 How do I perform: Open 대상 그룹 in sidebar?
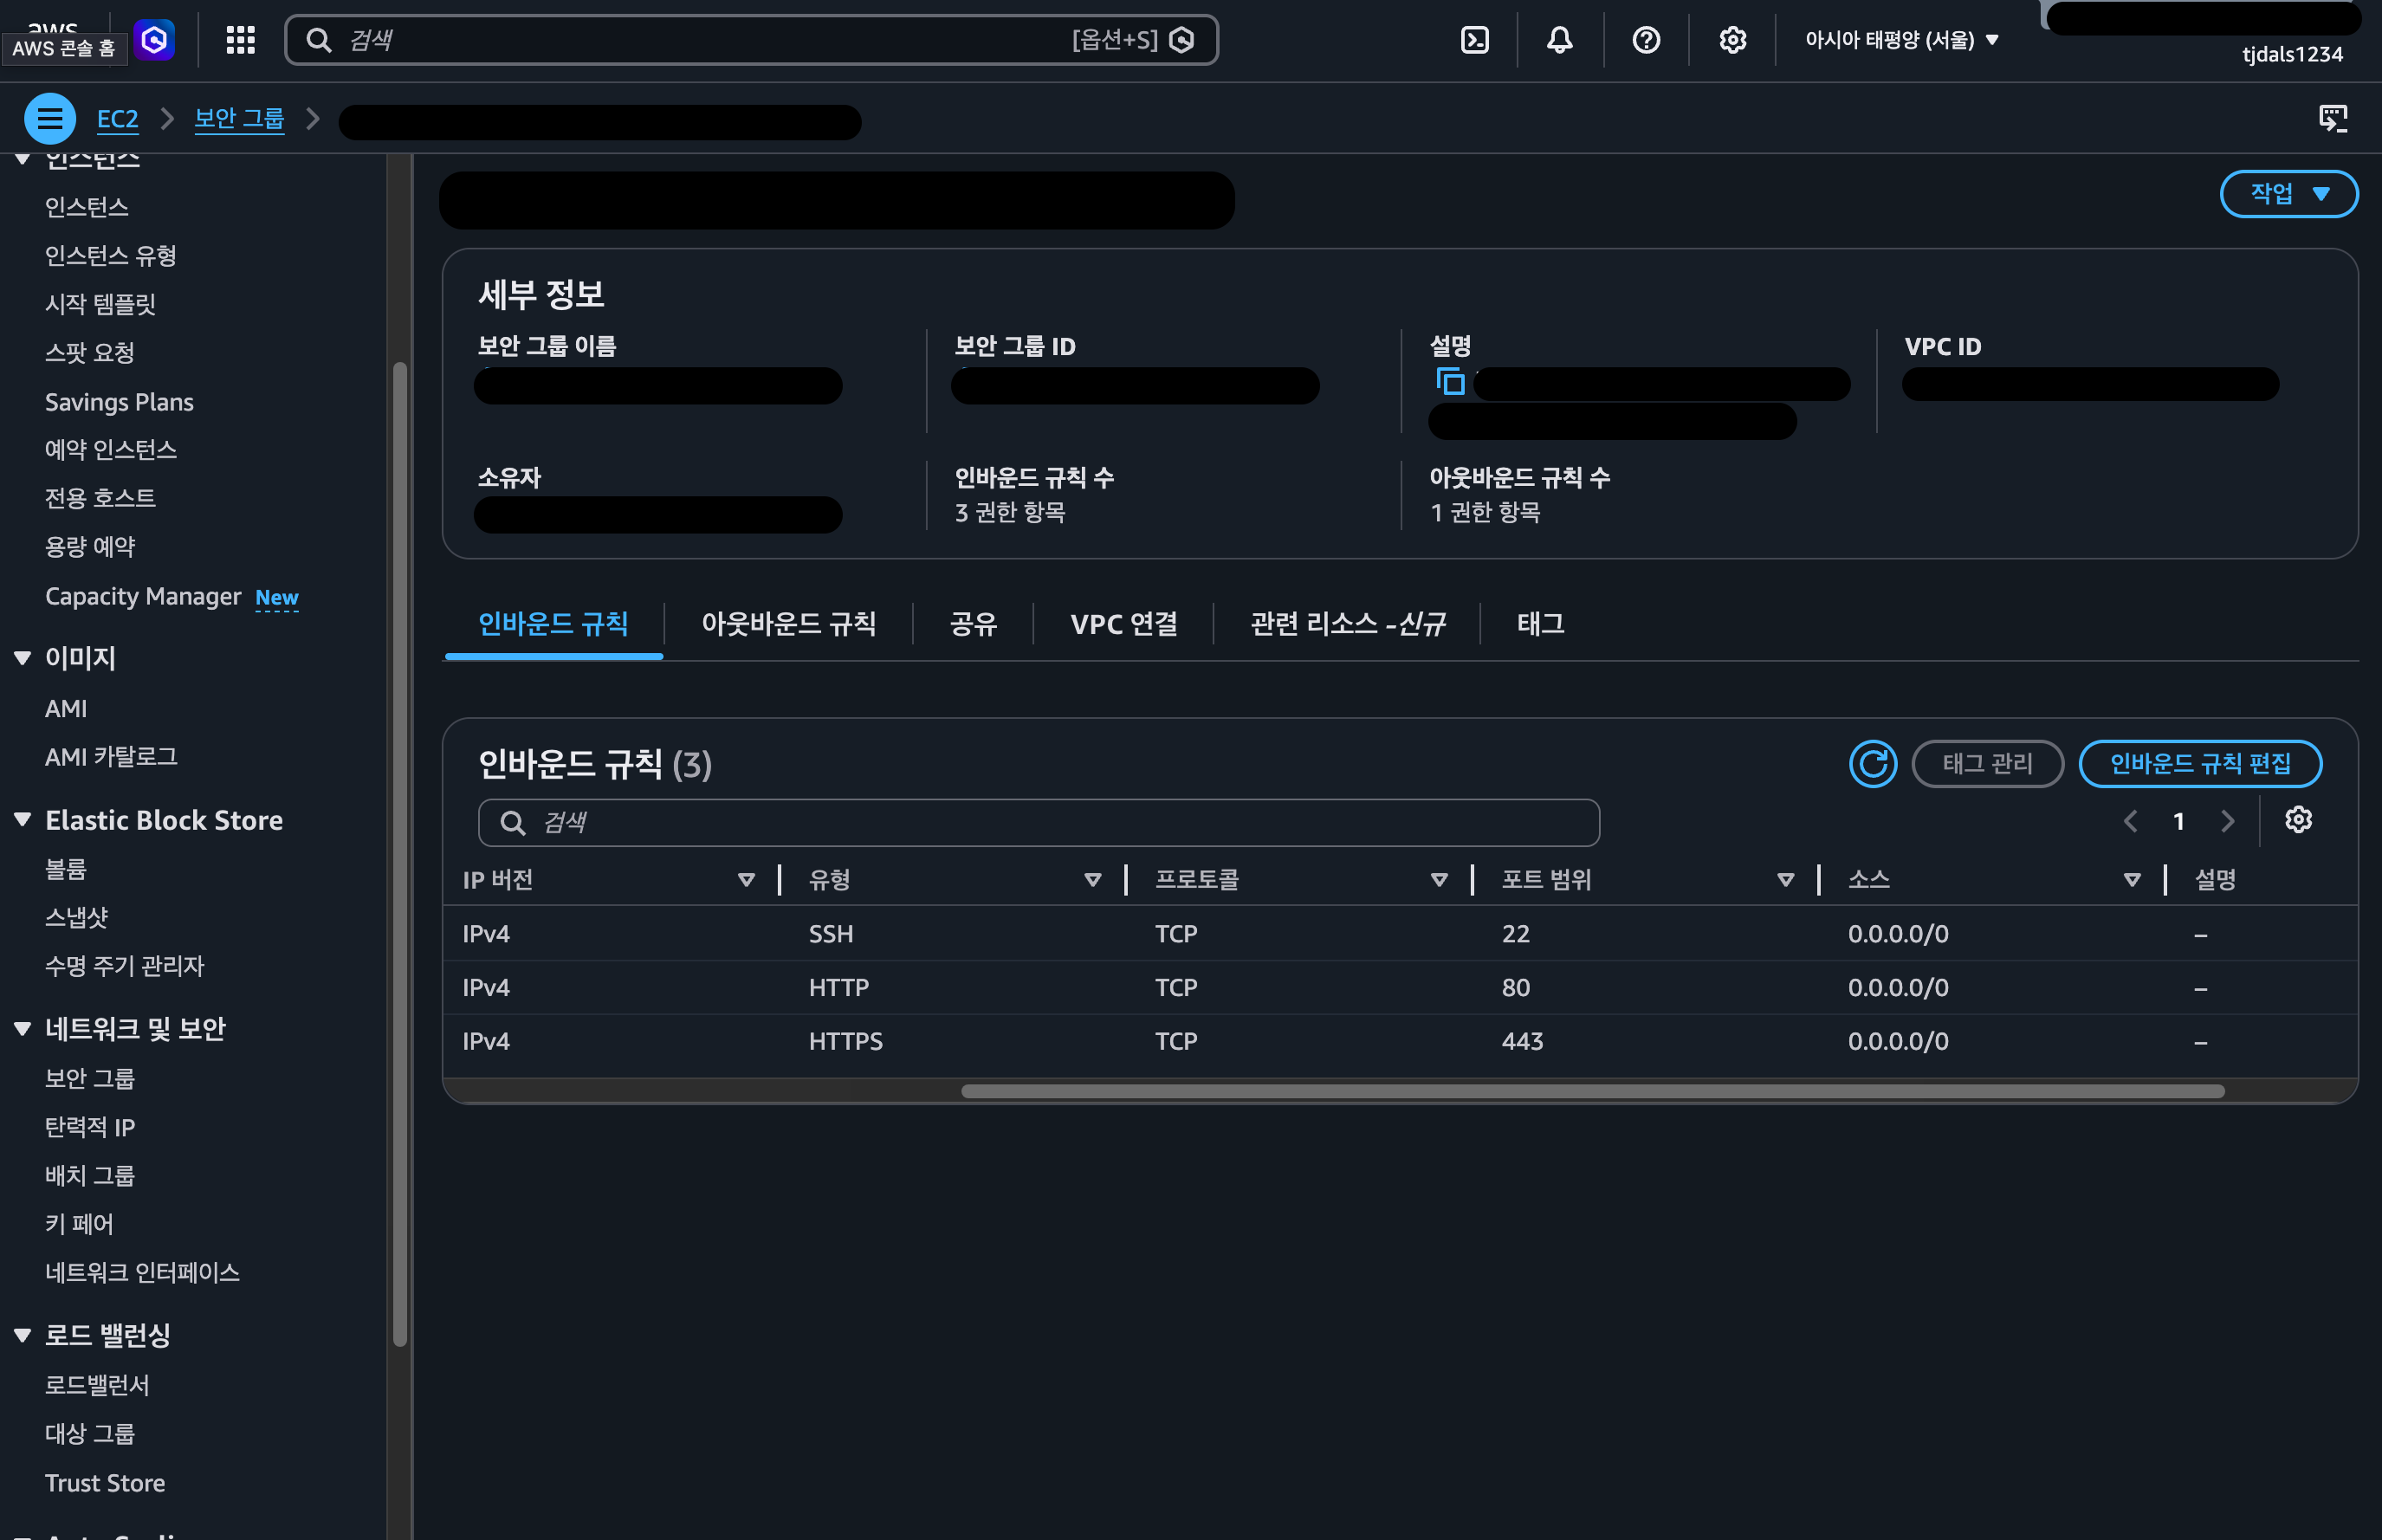click(90, 1434)
